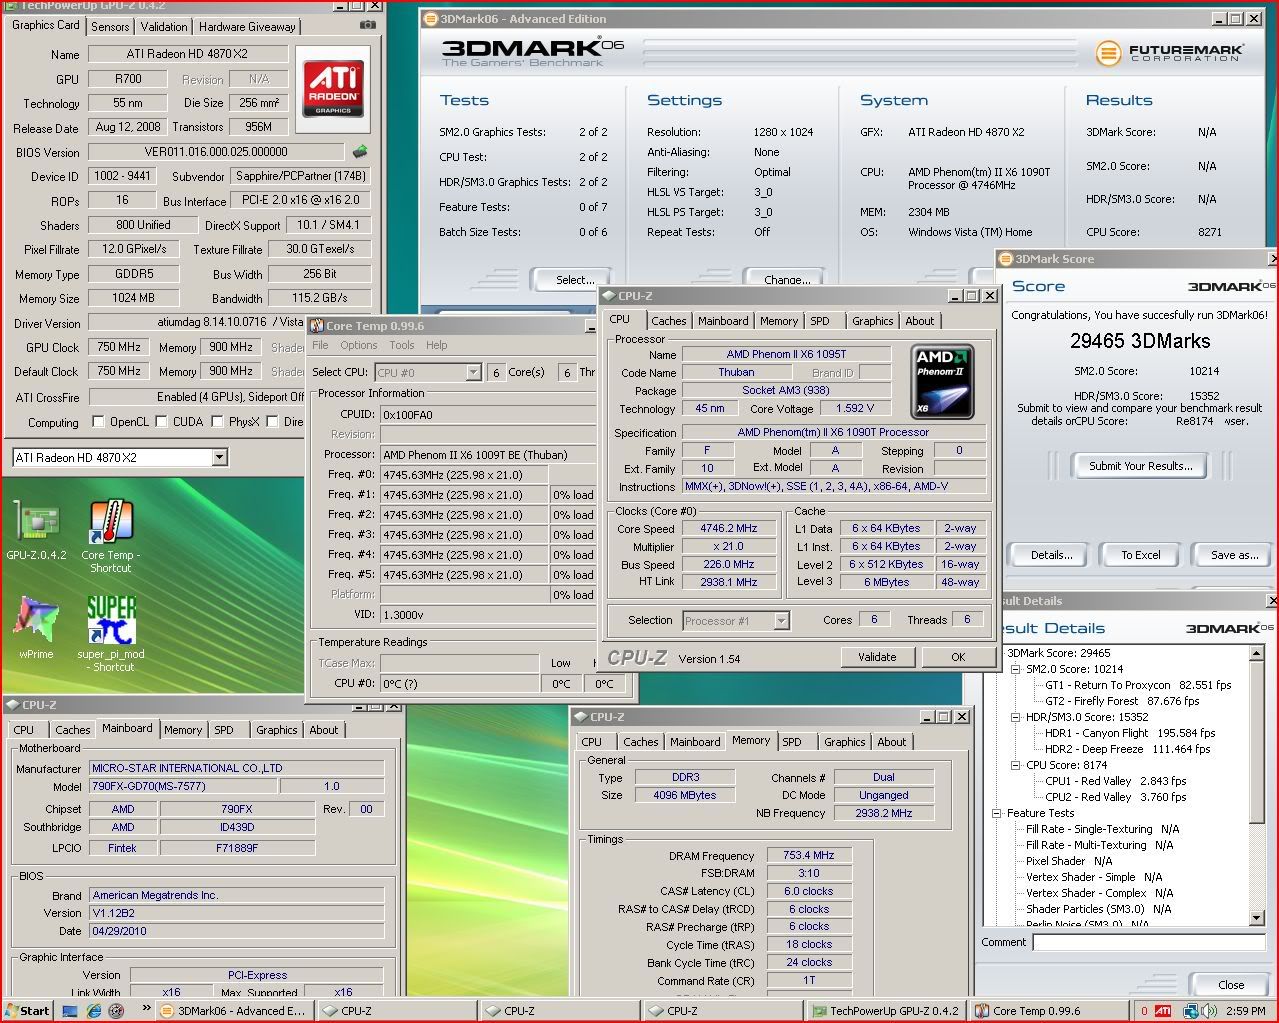The width and height of the screenshot is (1279, 1023).
Task: Click the To Excel button
Action: tap(1140, 555)
